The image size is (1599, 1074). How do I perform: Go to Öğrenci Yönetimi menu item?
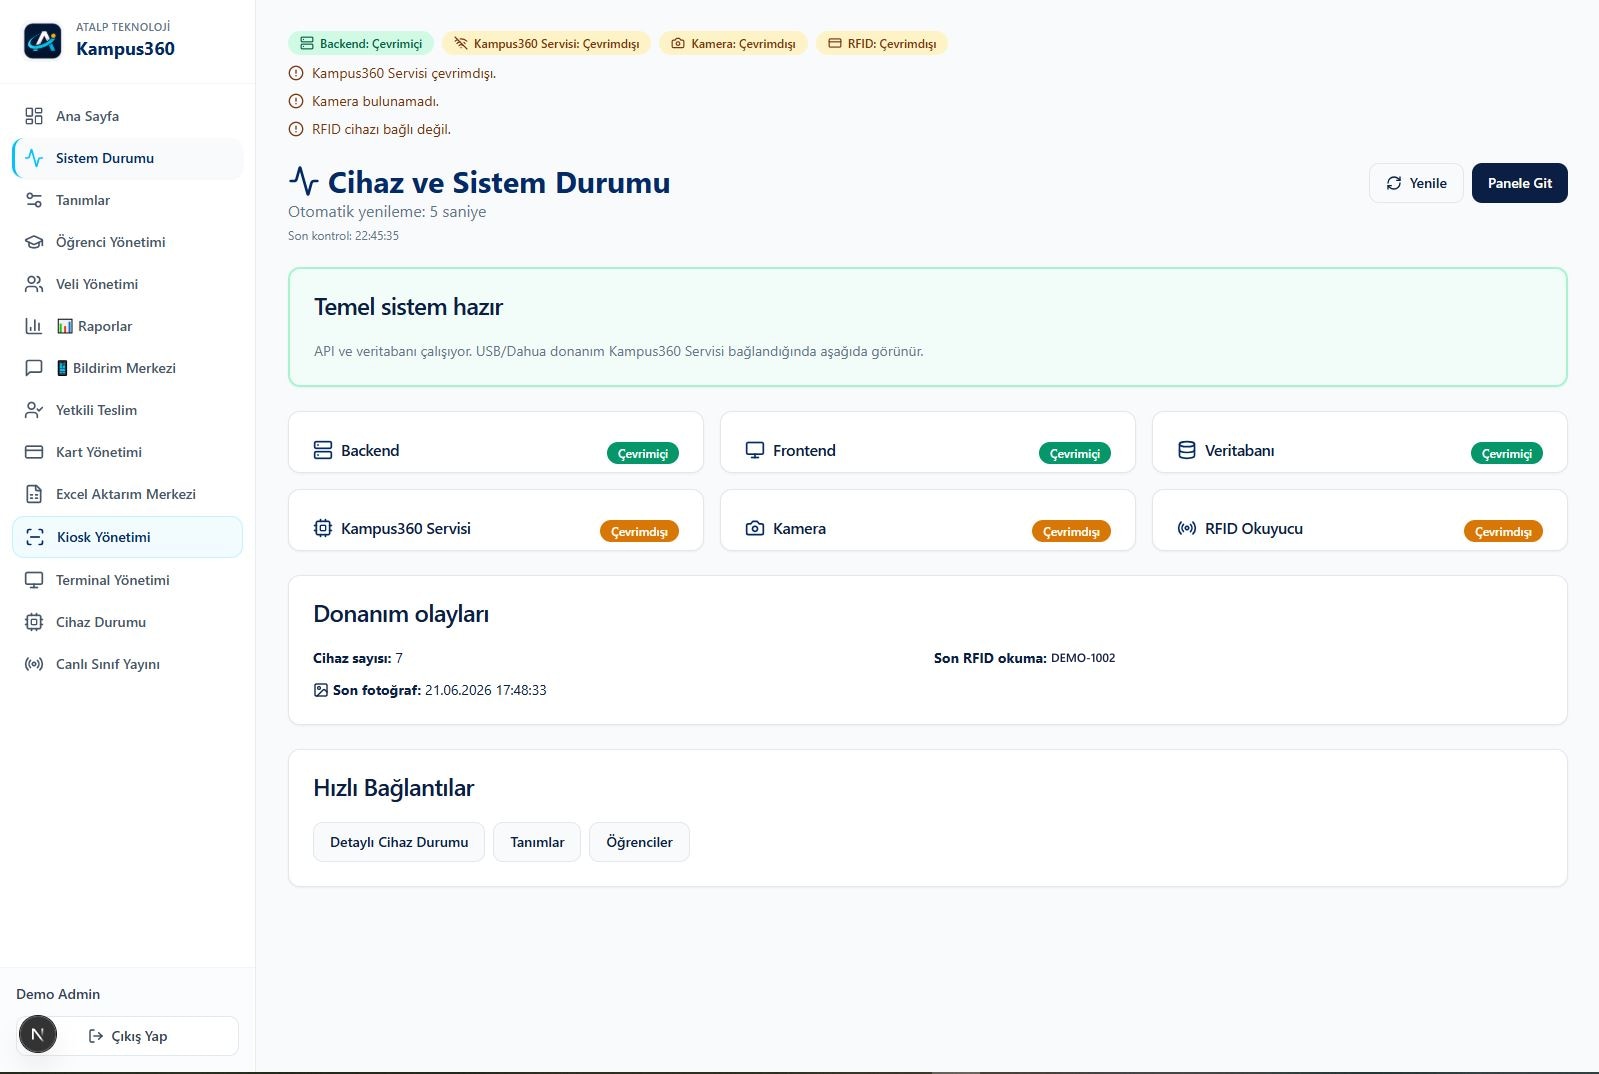coord(128,242)
